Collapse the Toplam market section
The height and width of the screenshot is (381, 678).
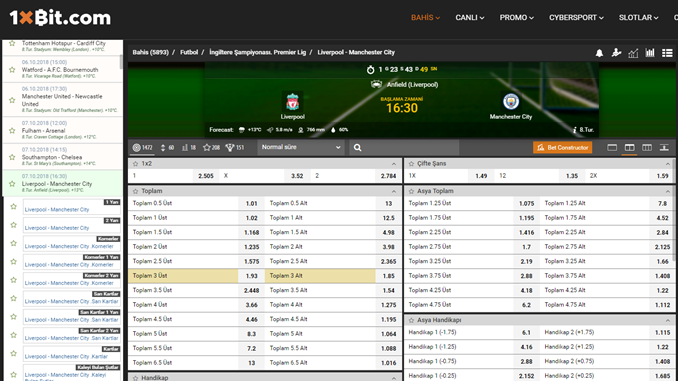(393, 191)
